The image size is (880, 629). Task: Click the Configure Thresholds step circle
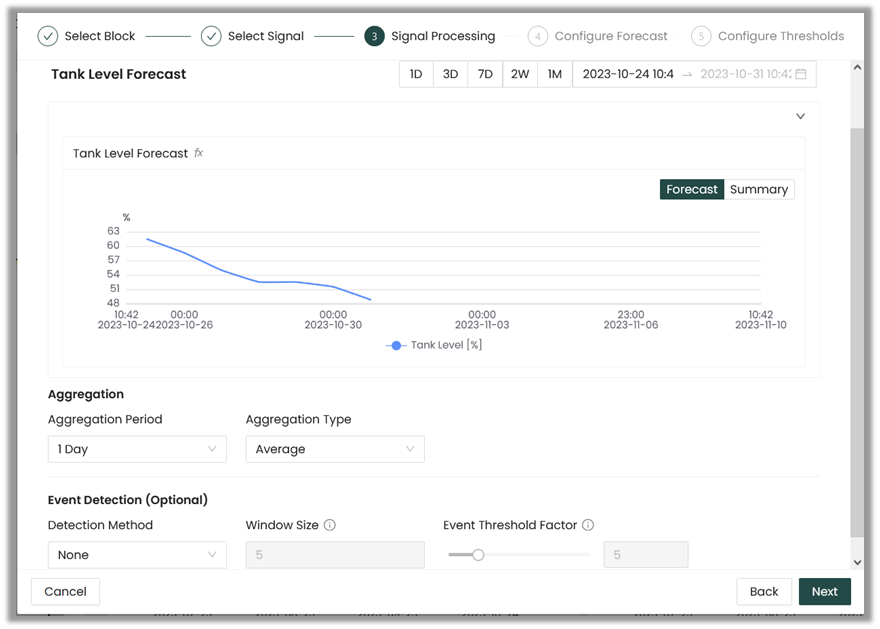[x=701, y=36]
